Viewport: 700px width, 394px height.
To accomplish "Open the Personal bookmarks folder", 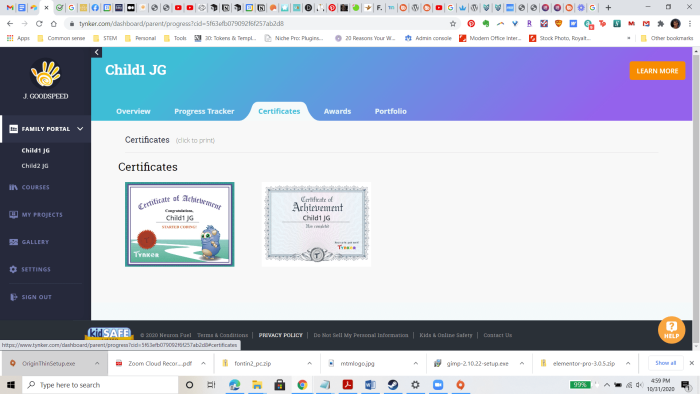I will pos(141,38).
